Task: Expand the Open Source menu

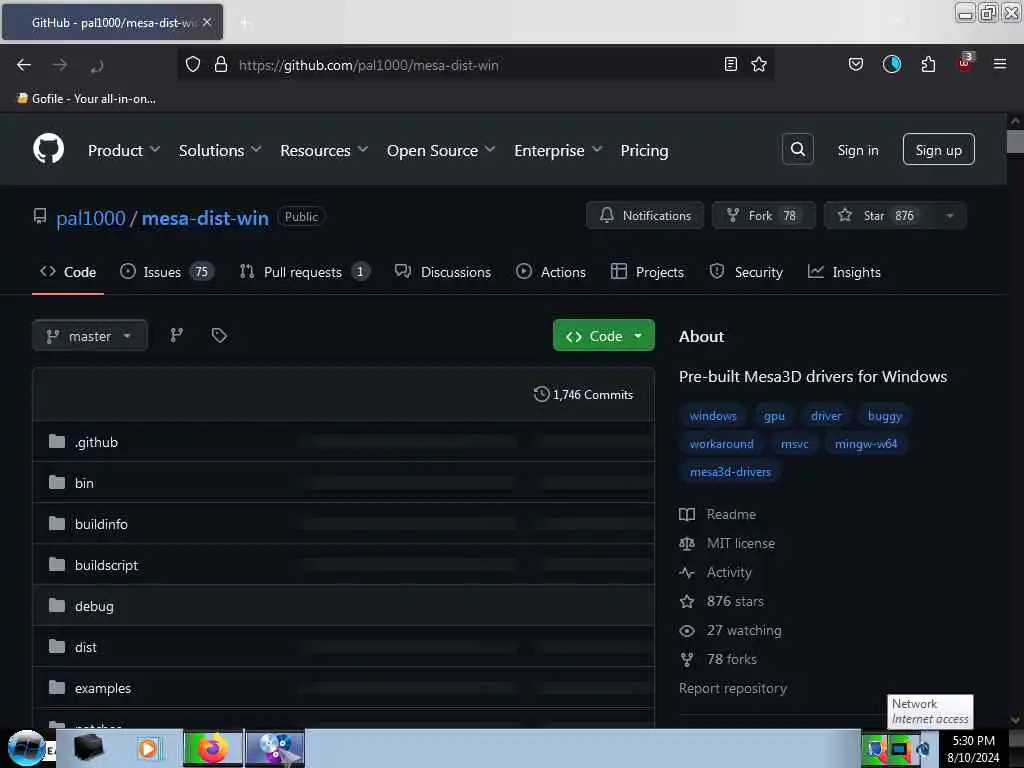Action: pos(441,150)
